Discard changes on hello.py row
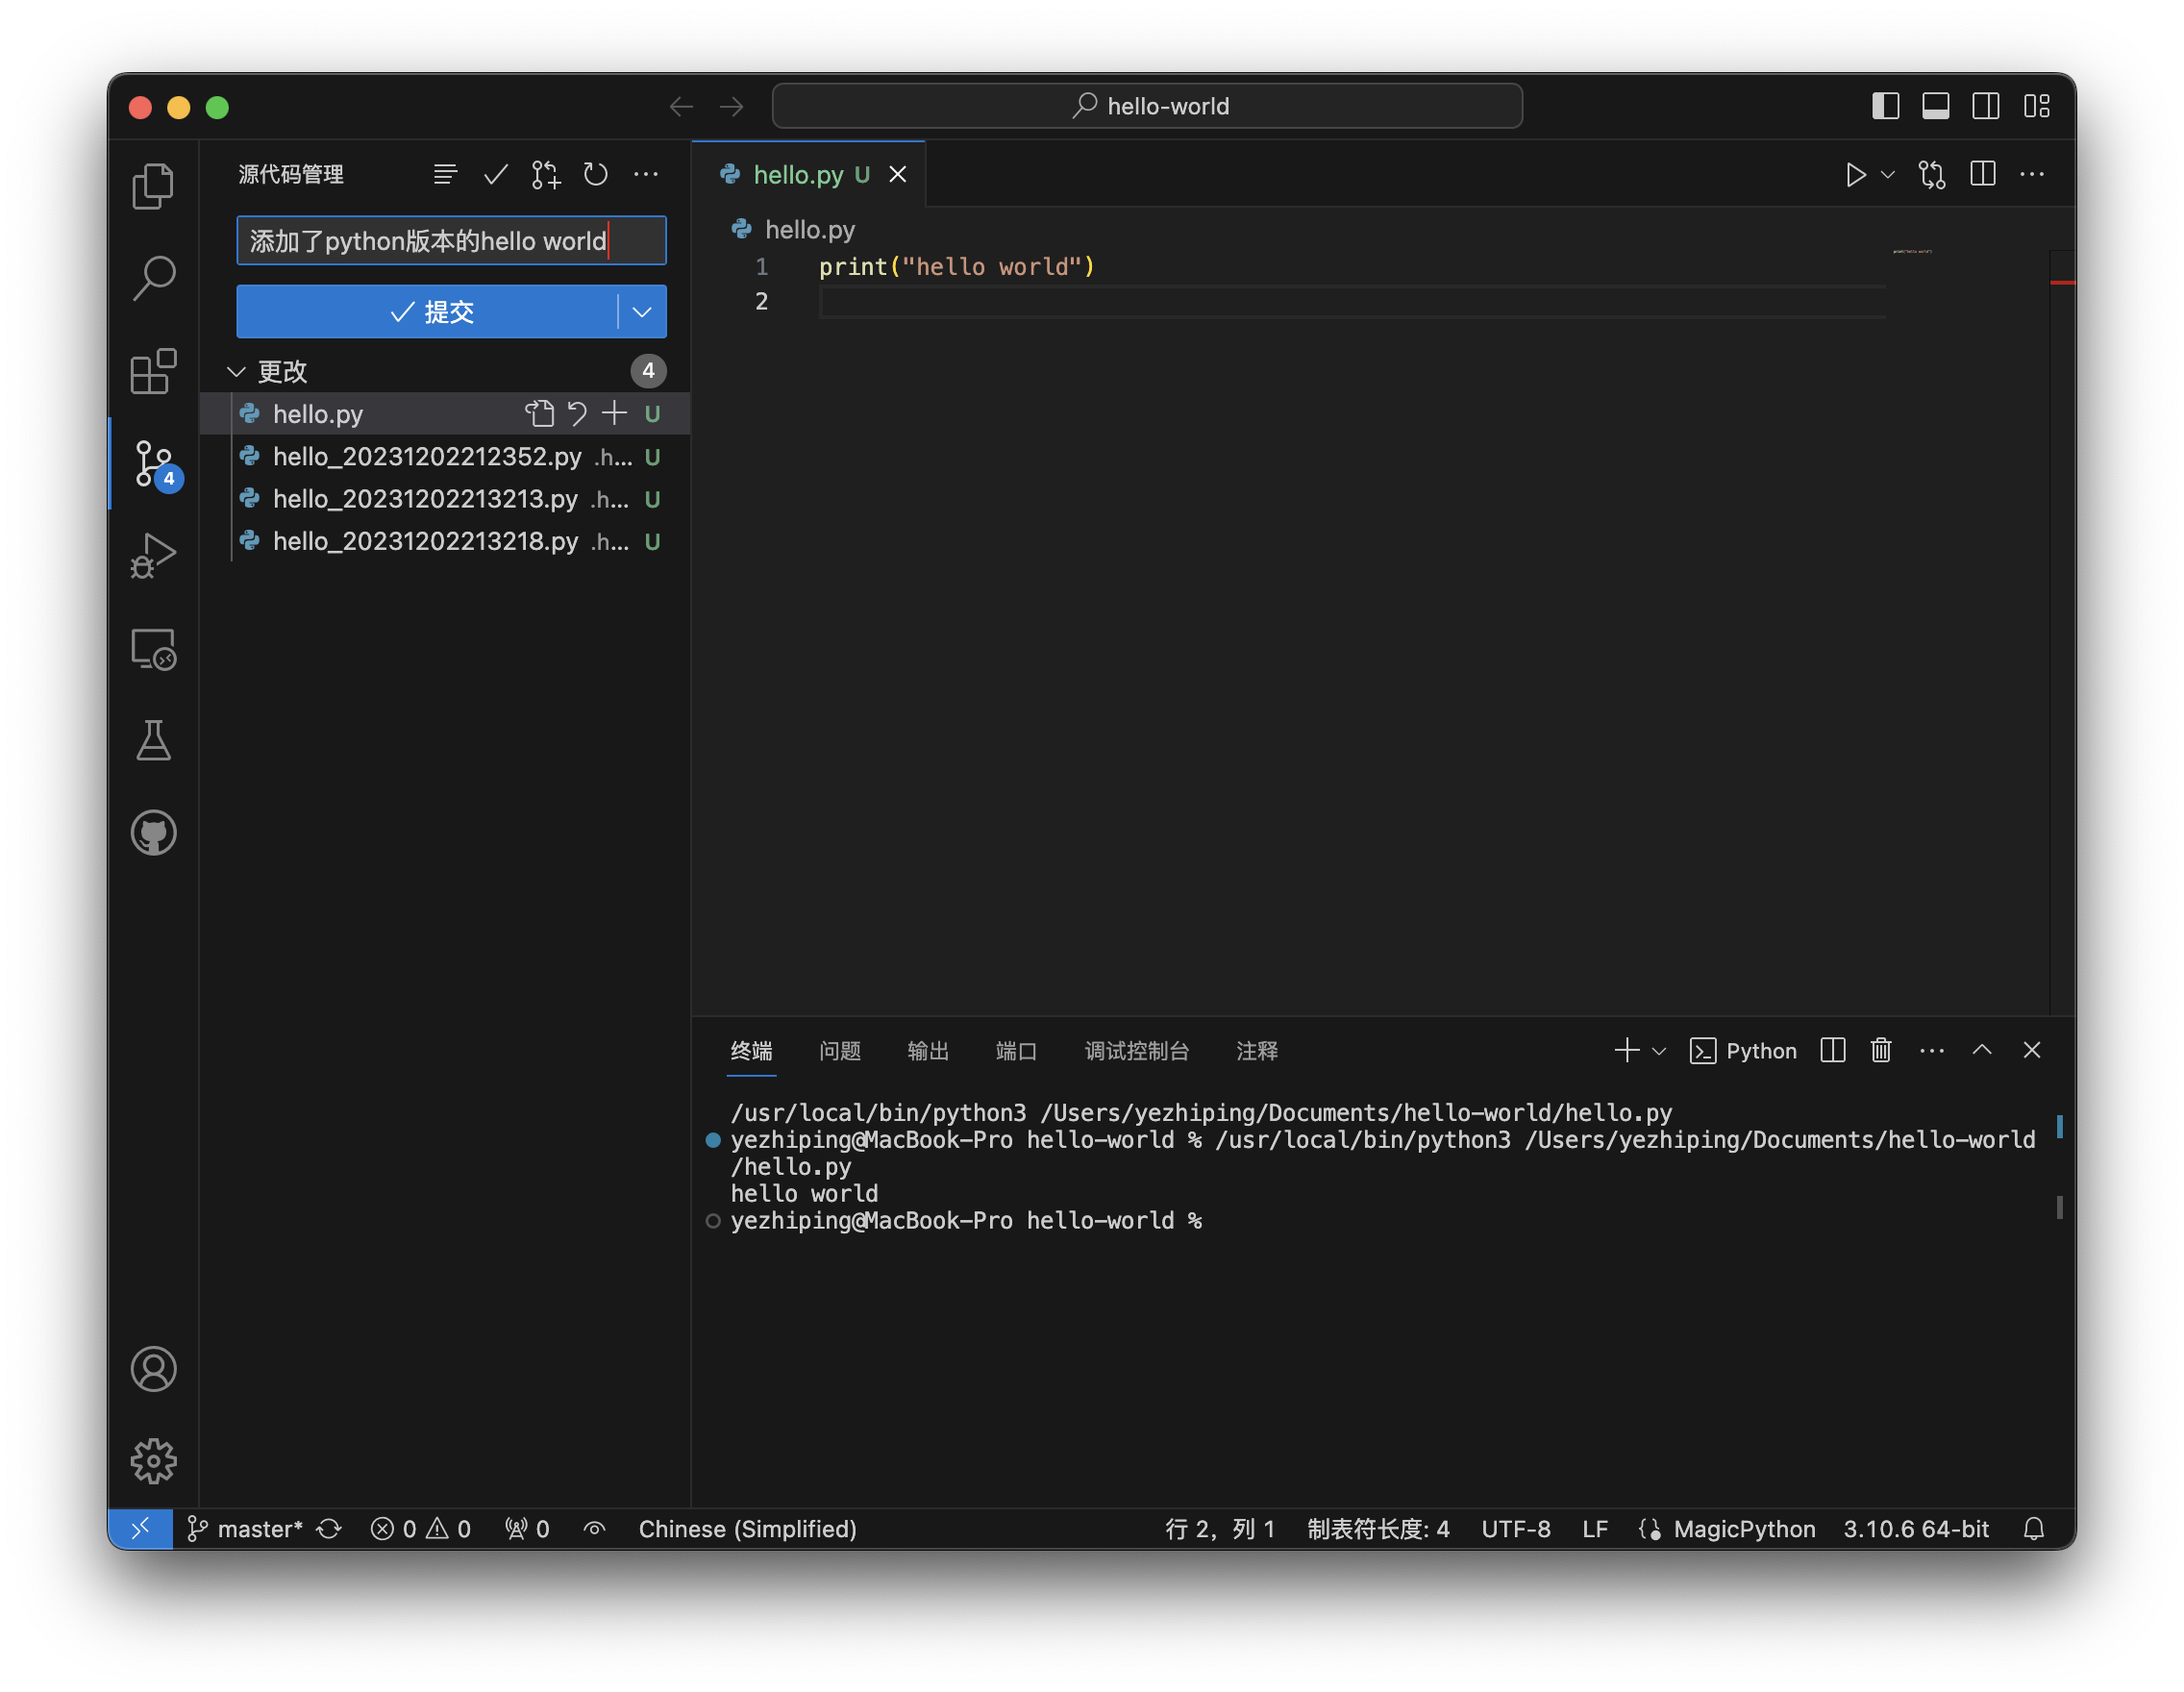The width and height of the screenshot is (2184, 1692). point(577,413)
